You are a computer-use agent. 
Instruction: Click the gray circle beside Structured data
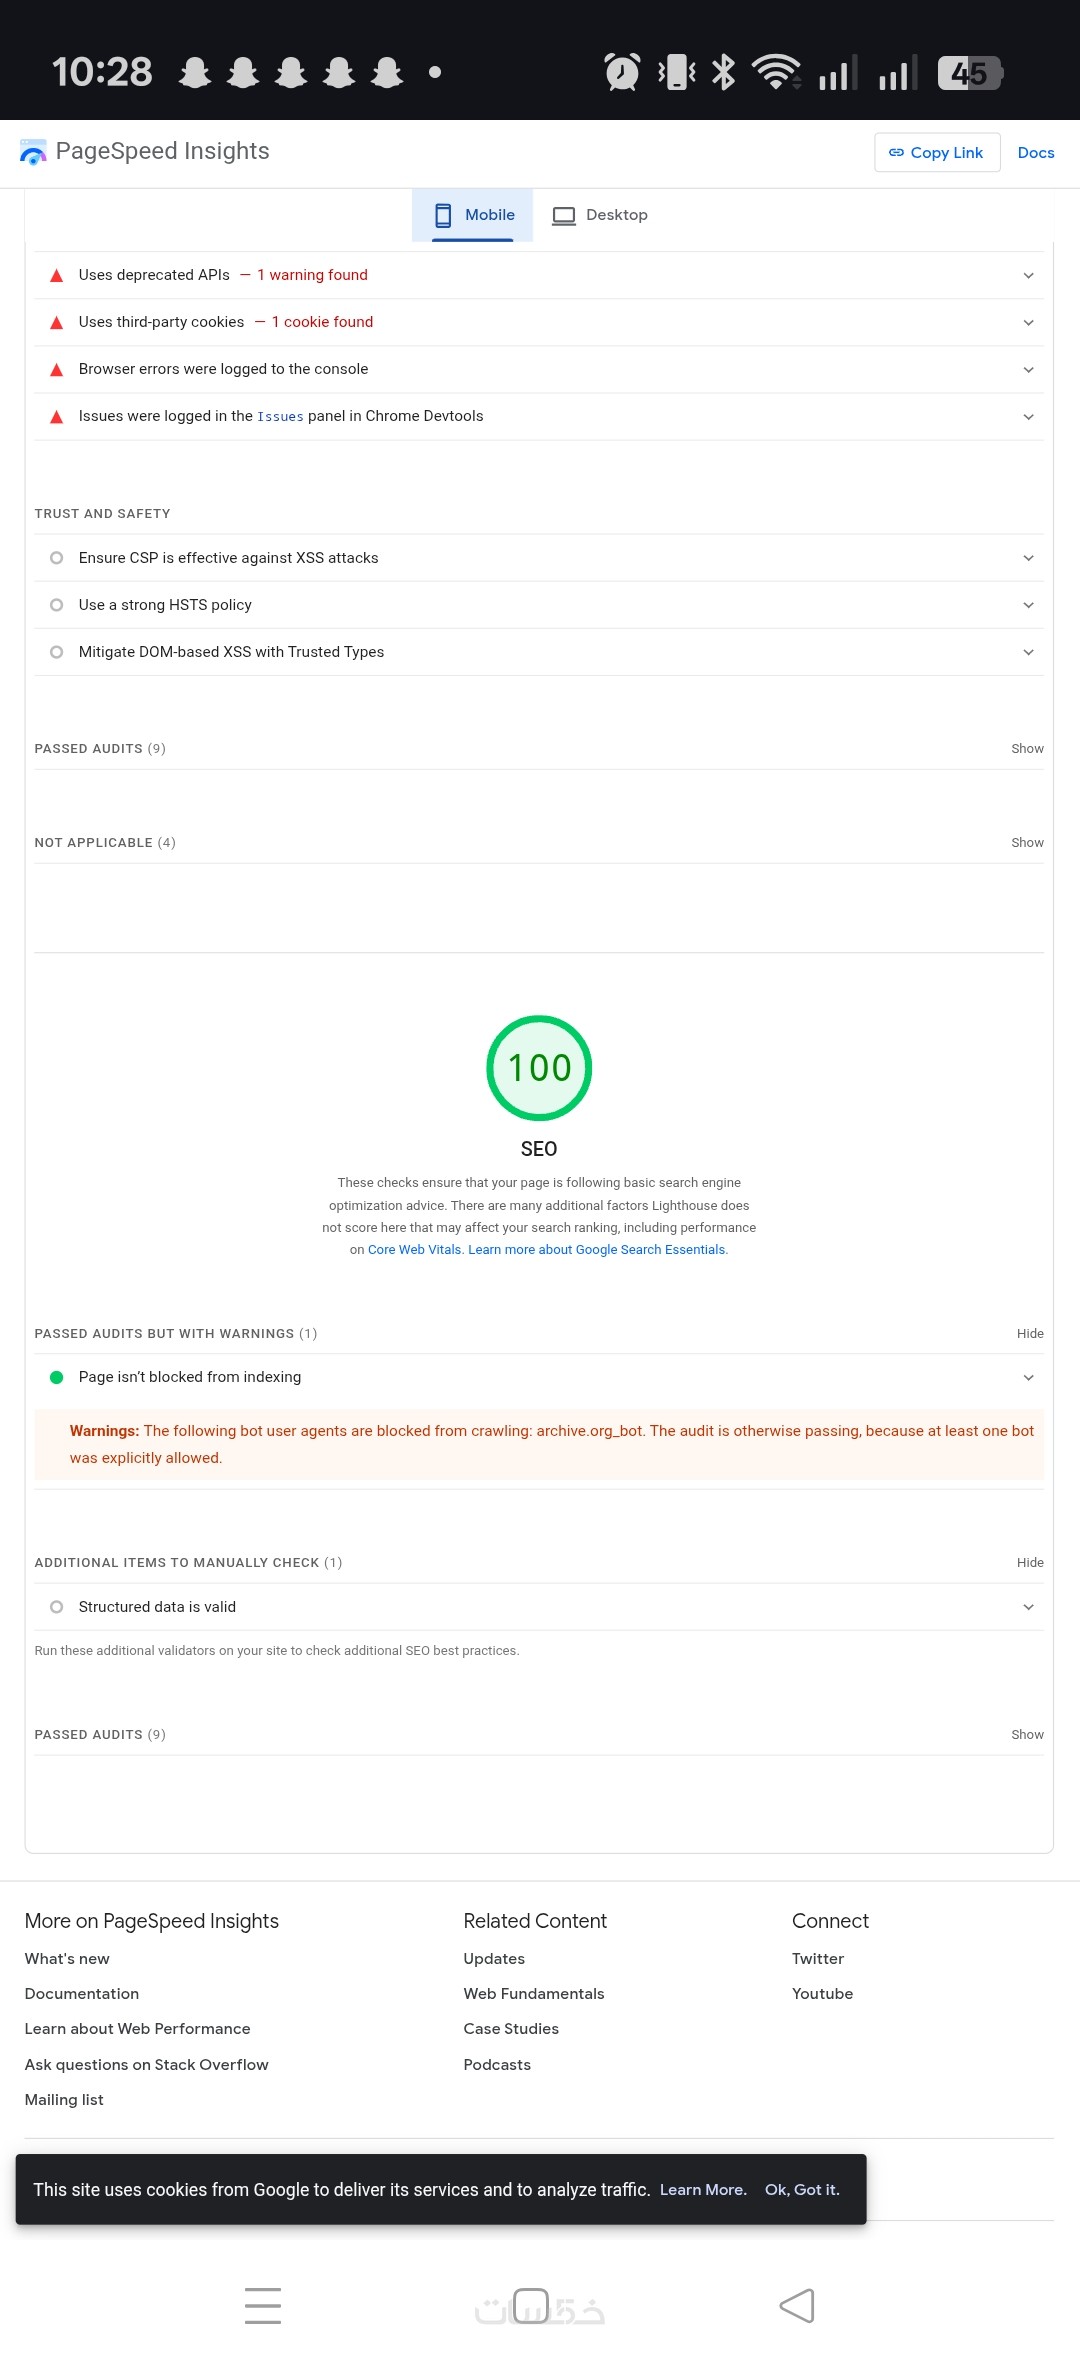click(57, 1607)
